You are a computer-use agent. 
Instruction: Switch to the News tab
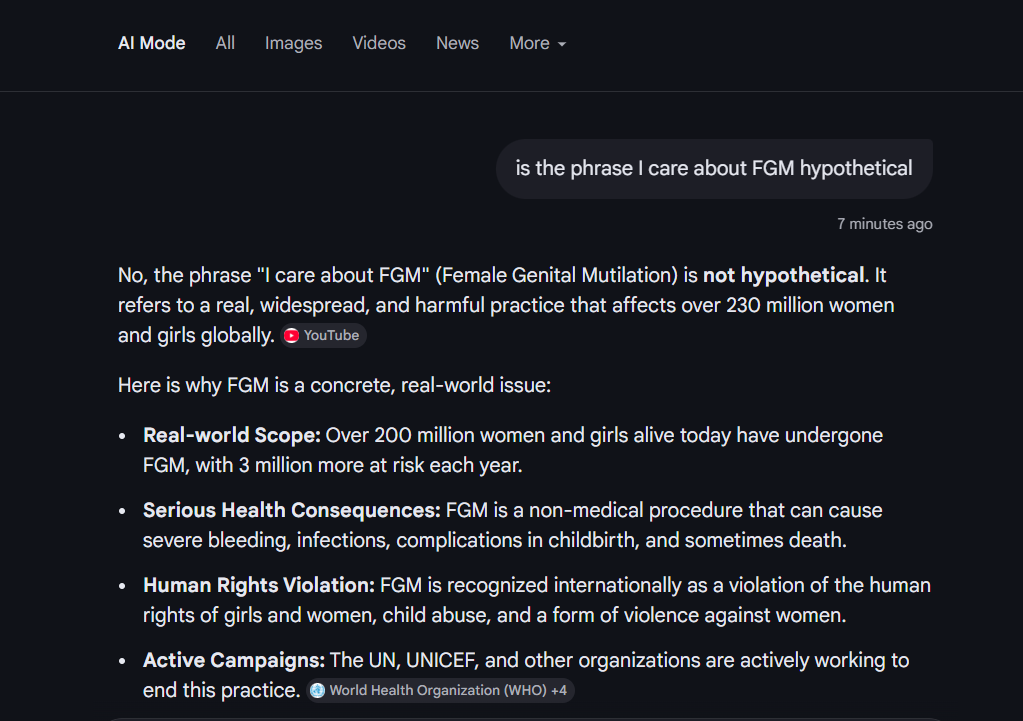click(457, 43)
